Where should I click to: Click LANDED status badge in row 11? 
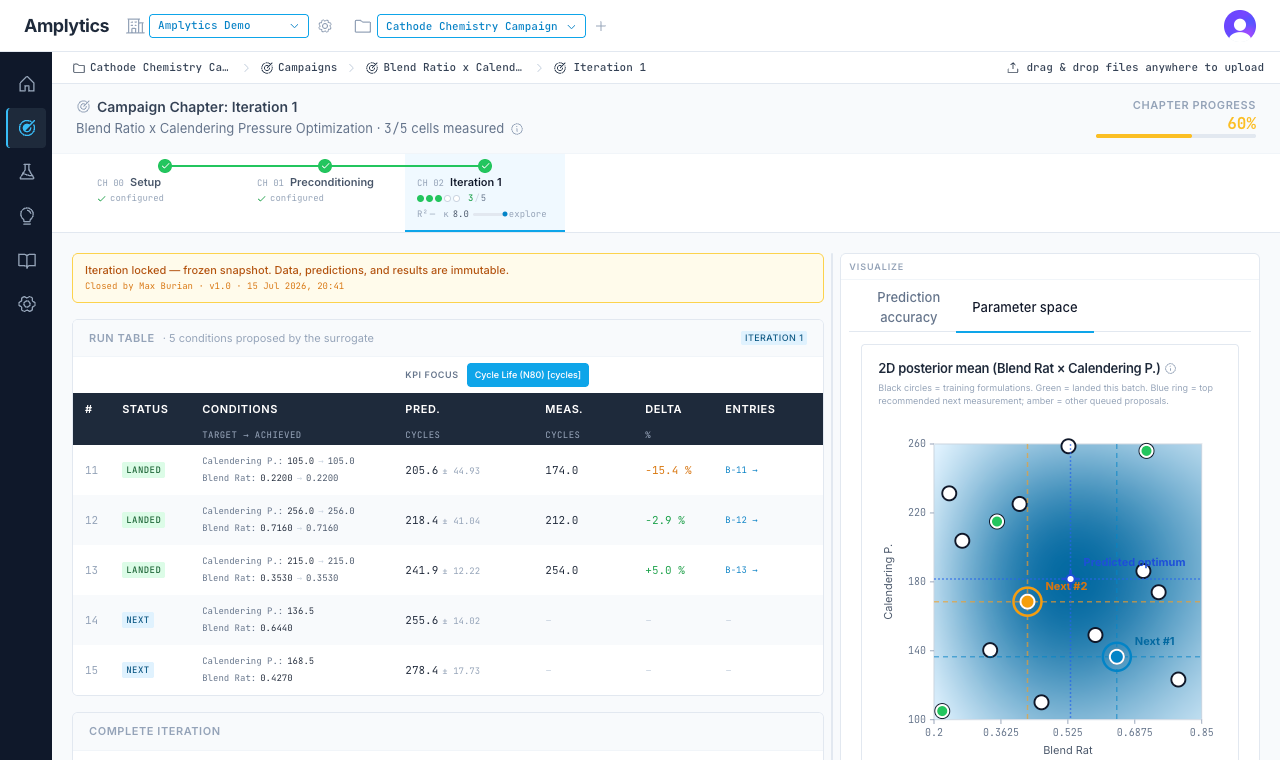pos(144,470)
